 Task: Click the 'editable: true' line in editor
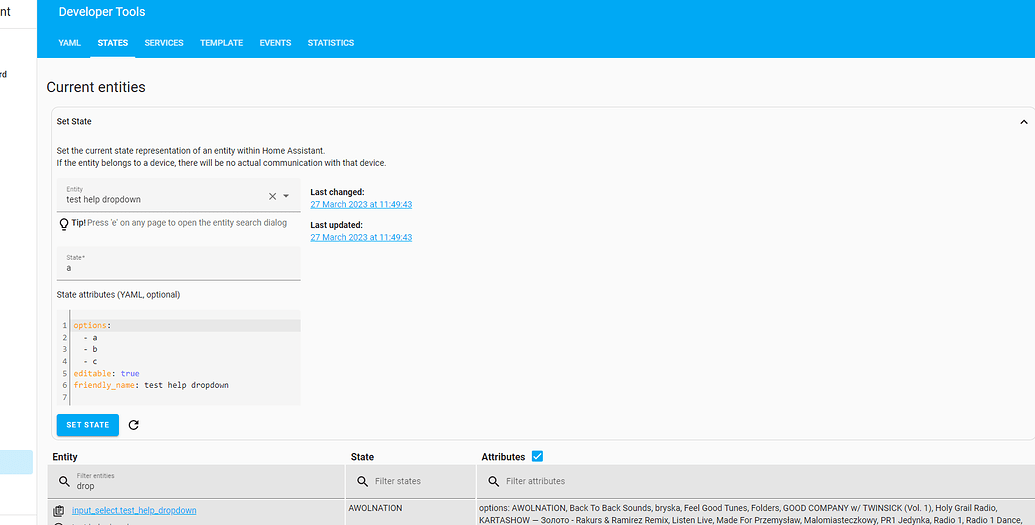pyautogui.click(x=106, y=373)
